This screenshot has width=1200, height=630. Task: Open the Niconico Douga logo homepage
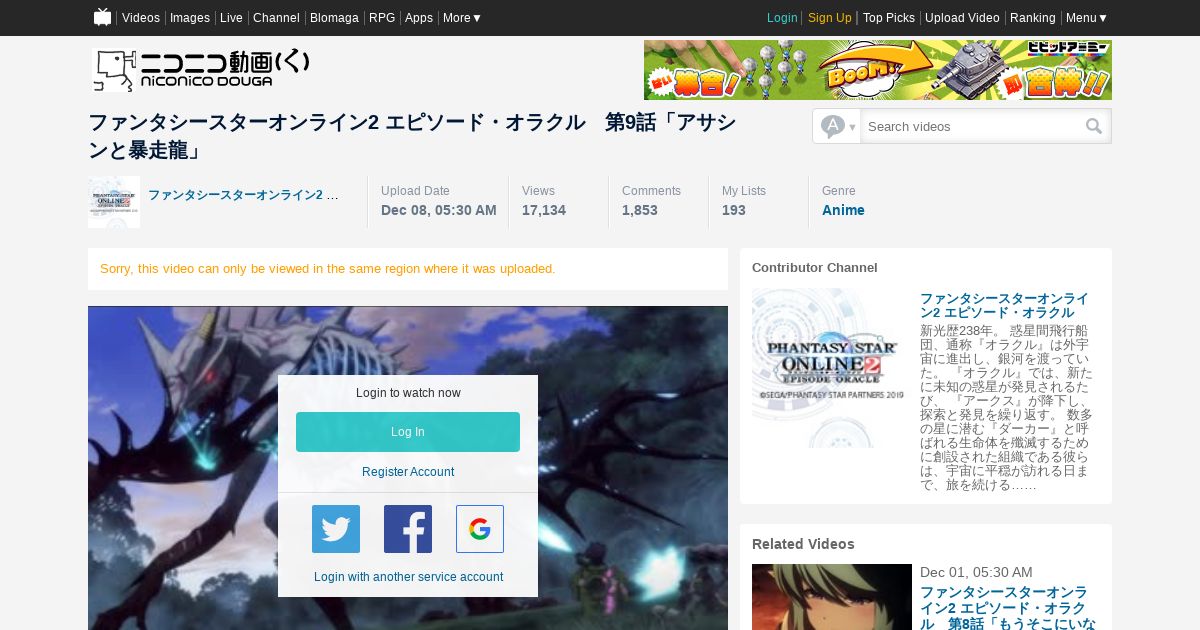pos(201,70)
